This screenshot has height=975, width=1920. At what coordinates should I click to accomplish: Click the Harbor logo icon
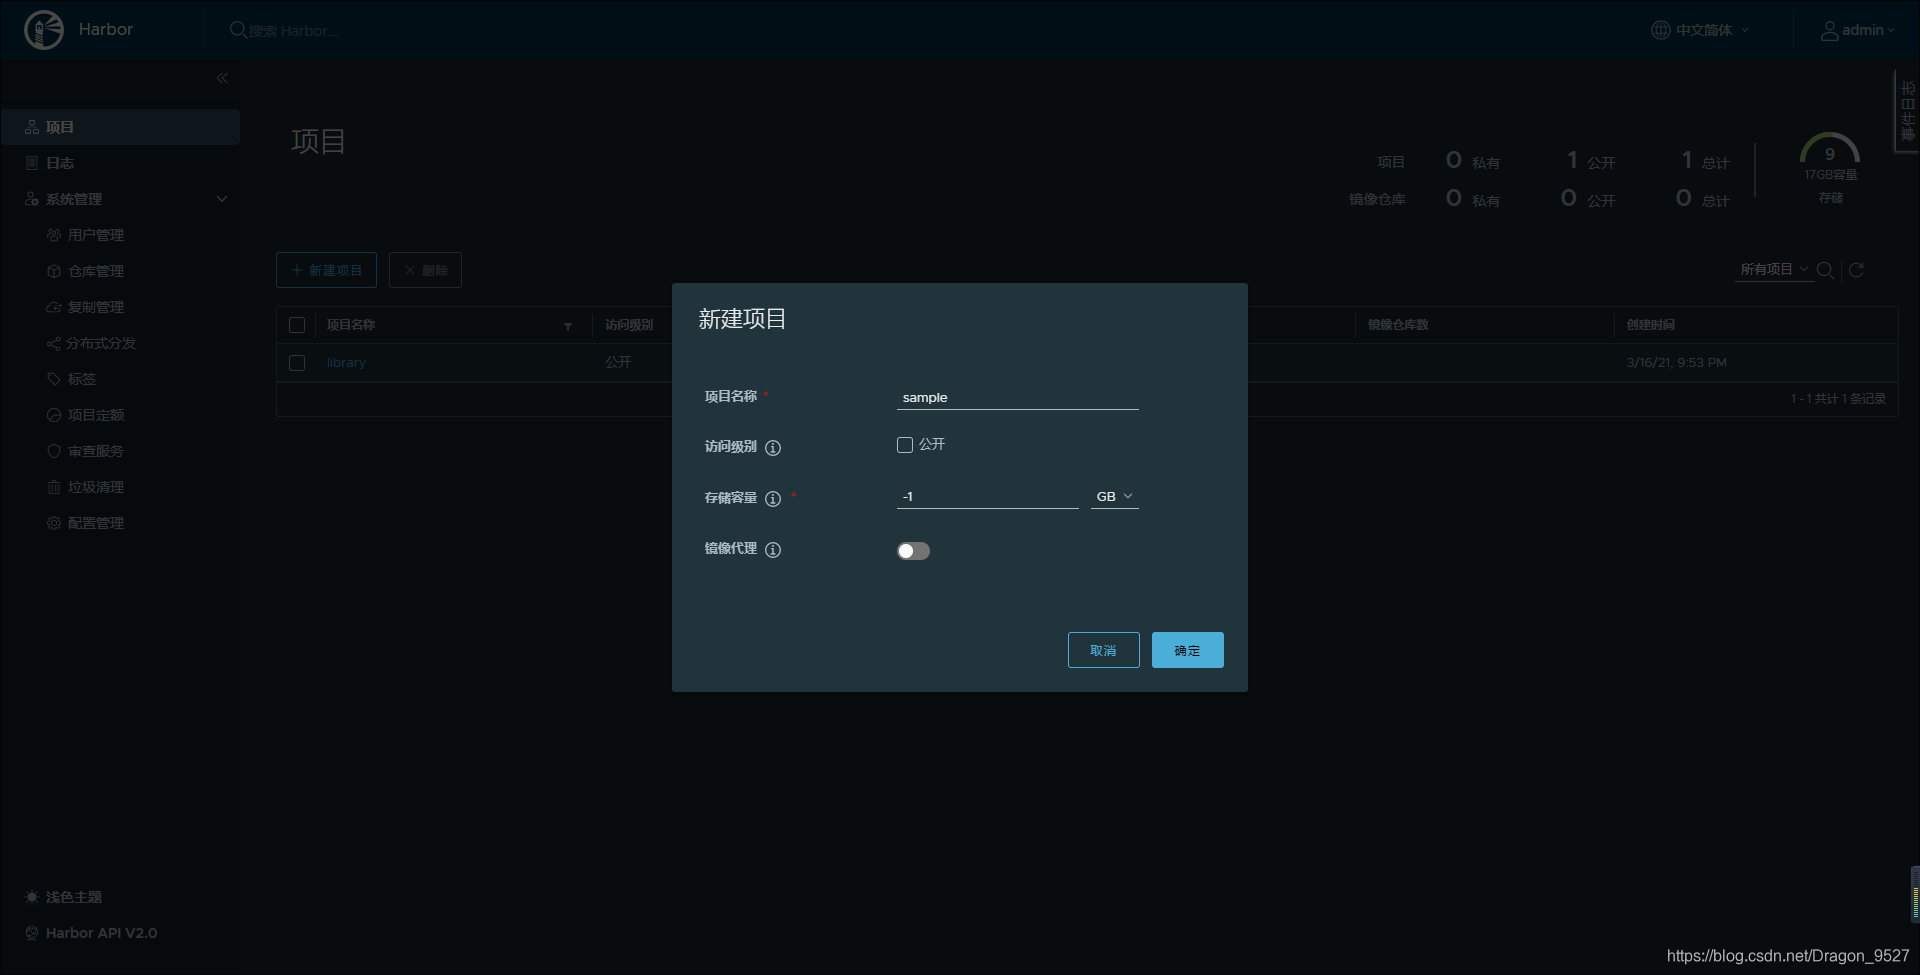click(43, 30)
